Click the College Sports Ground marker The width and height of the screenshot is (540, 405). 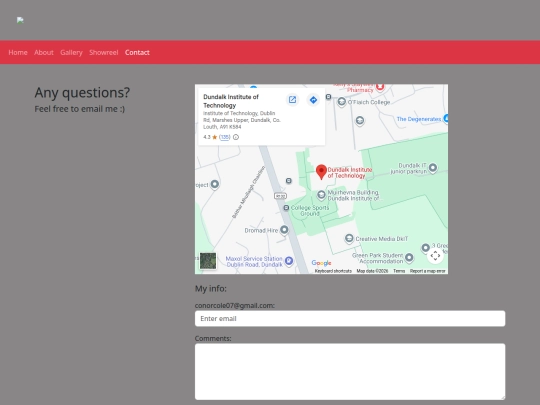click(286, 208)
